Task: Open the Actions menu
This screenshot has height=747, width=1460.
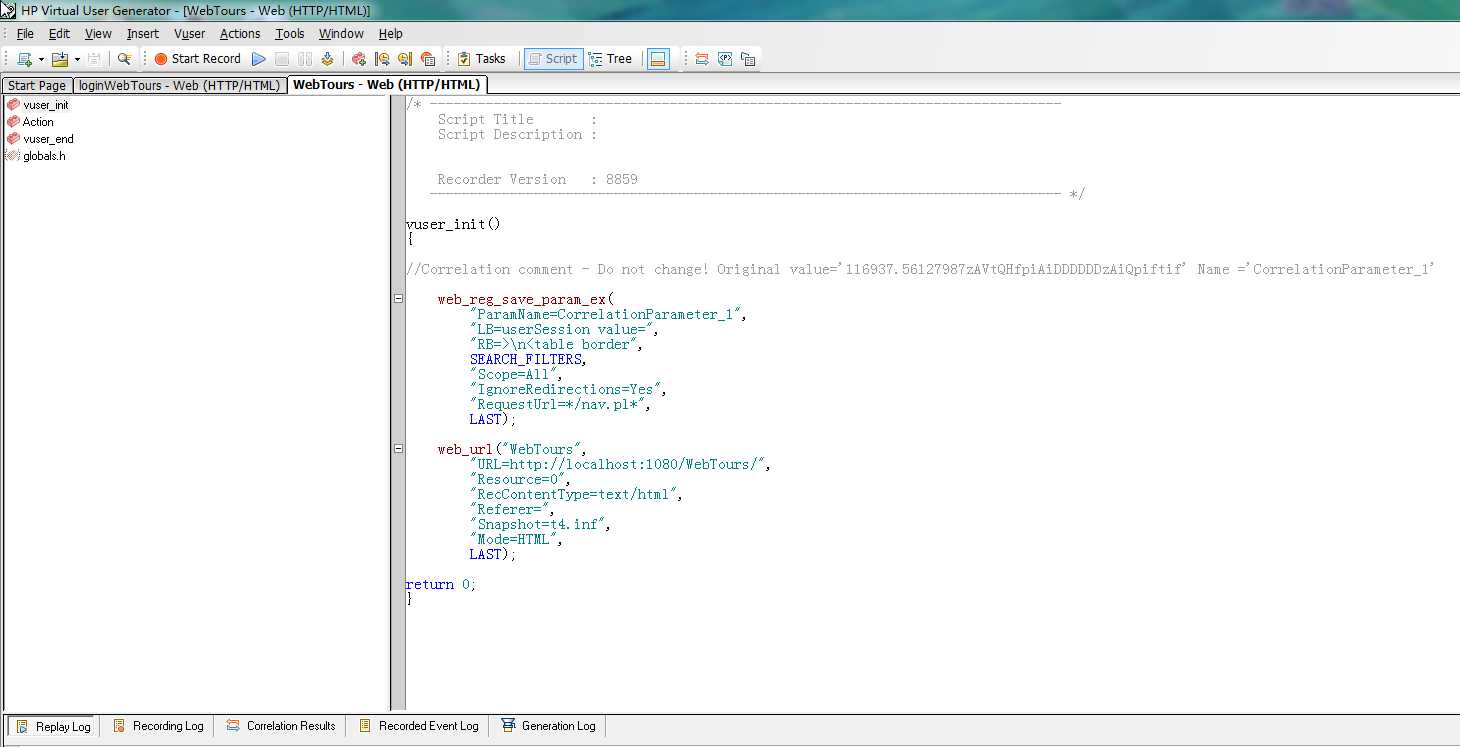Action: click(240, 34)
